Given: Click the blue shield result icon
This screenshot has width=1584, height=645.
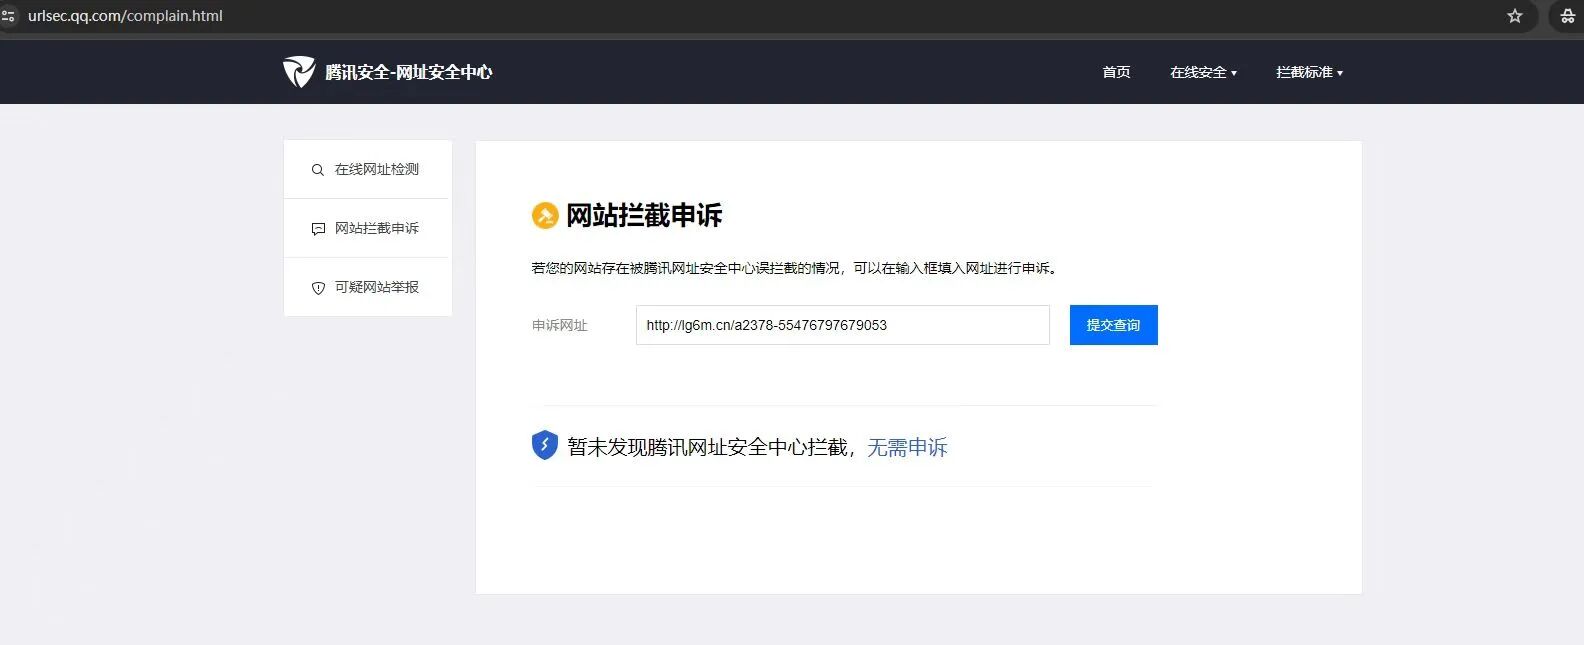Looking at the screenshot, I should (x=544, y=445).
